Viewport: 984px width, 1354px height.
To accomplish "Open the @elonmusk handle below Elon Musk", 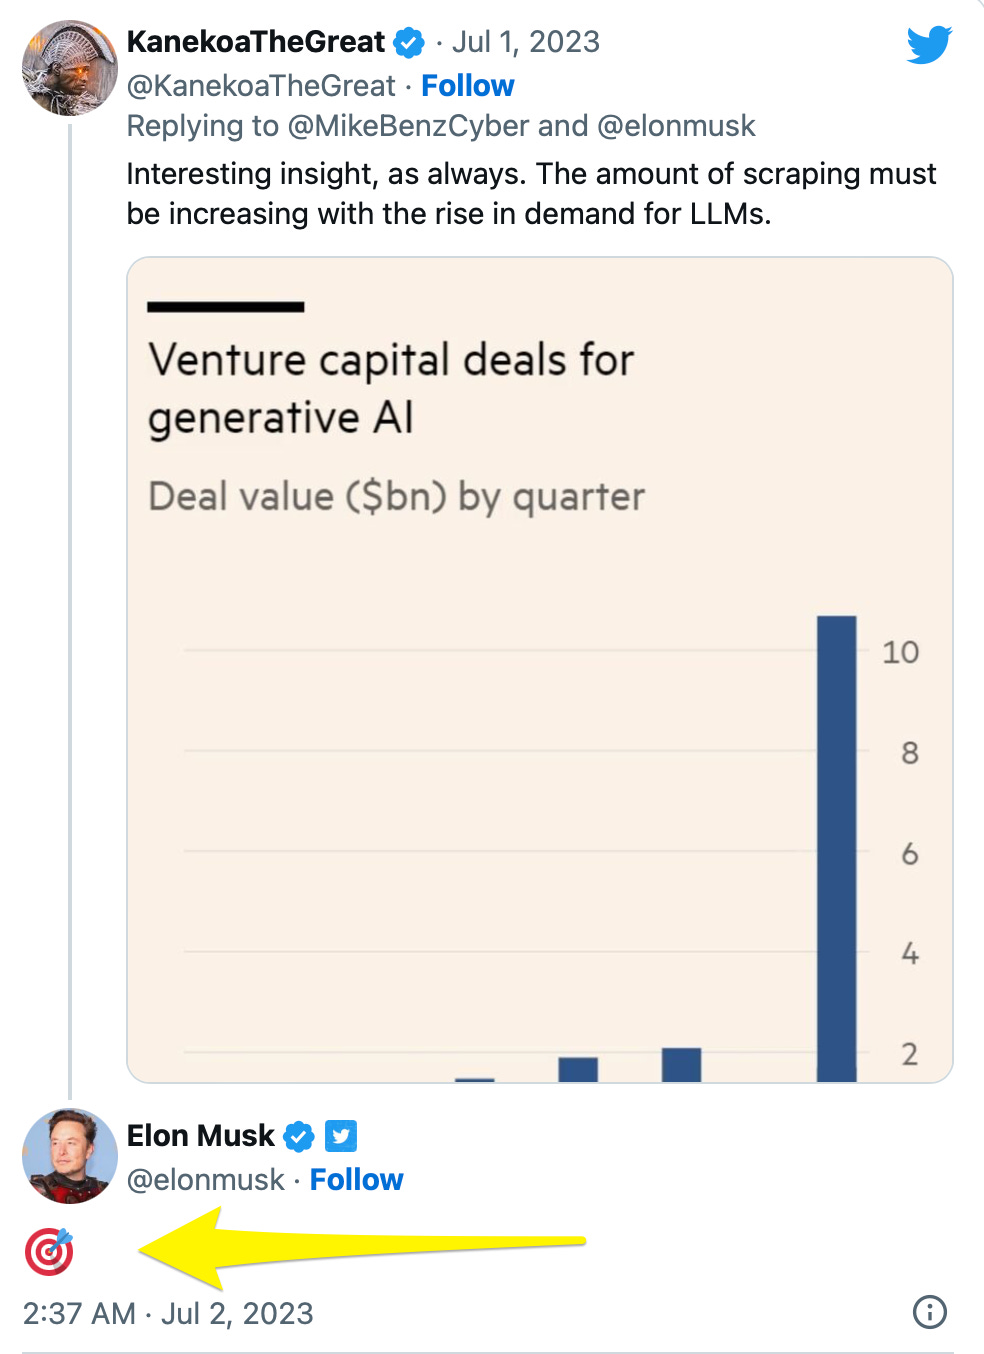I will [206, 1180].
